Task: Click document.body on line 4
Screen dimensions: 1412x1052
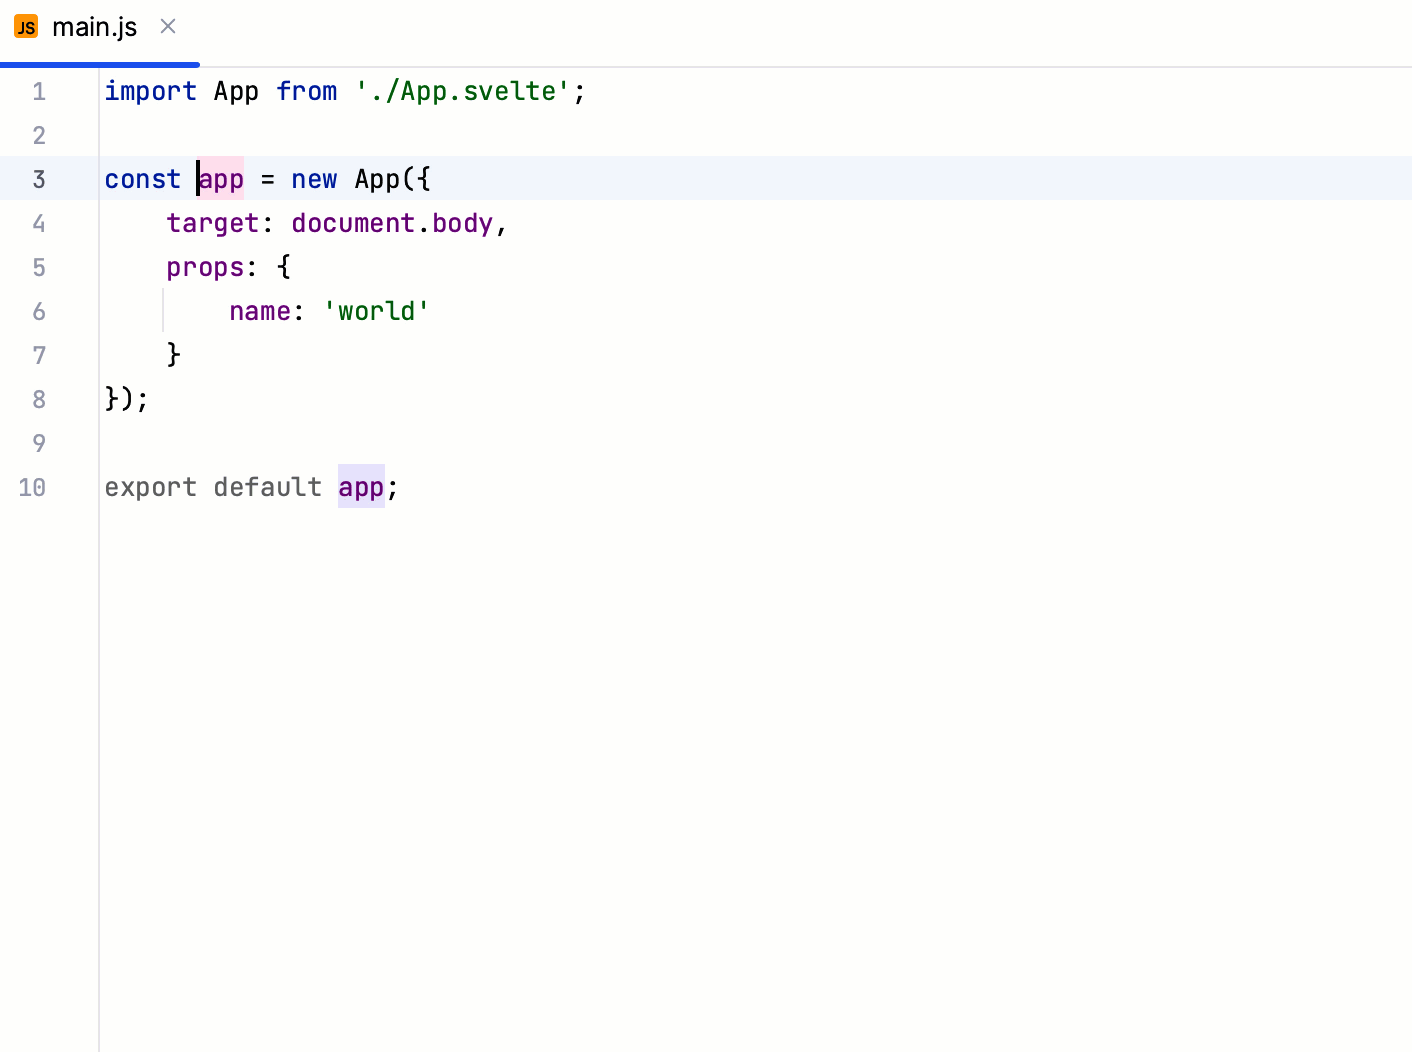Action: coord(390,223)
